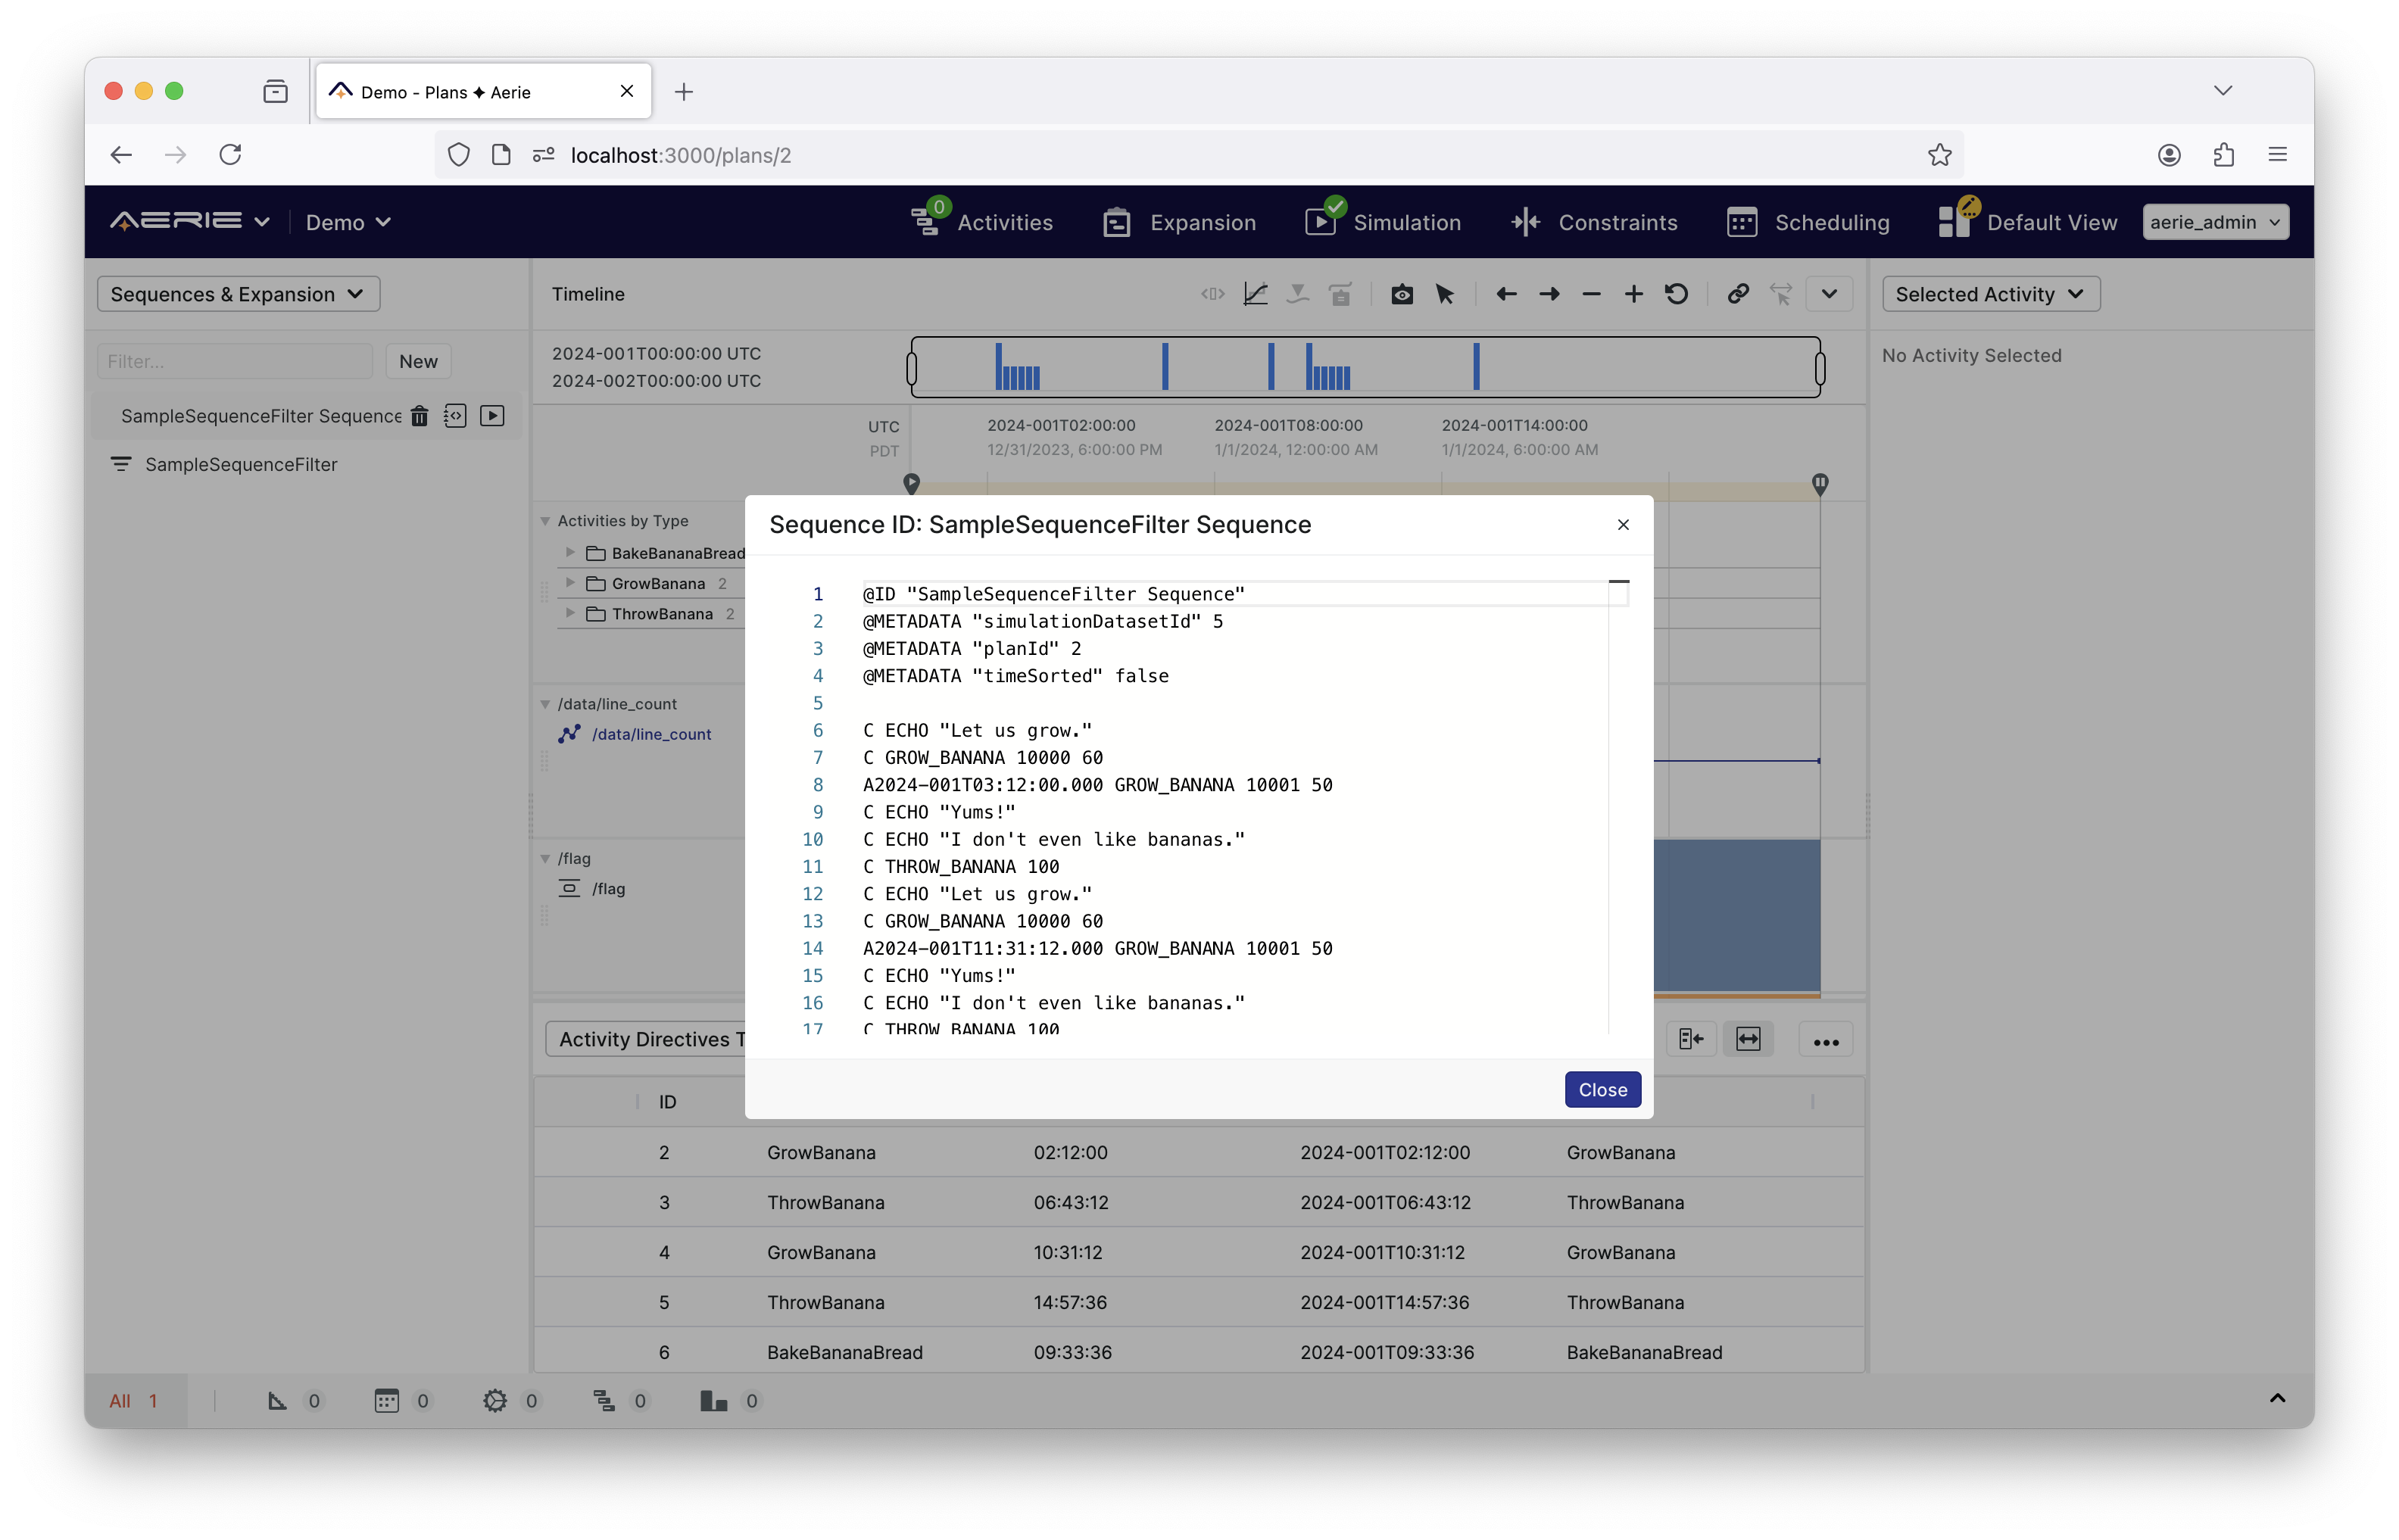Select the pointer tool in the timeline toolbar
The width and height of the screenshot is (2399, 1540).
tap(1444, 294)
